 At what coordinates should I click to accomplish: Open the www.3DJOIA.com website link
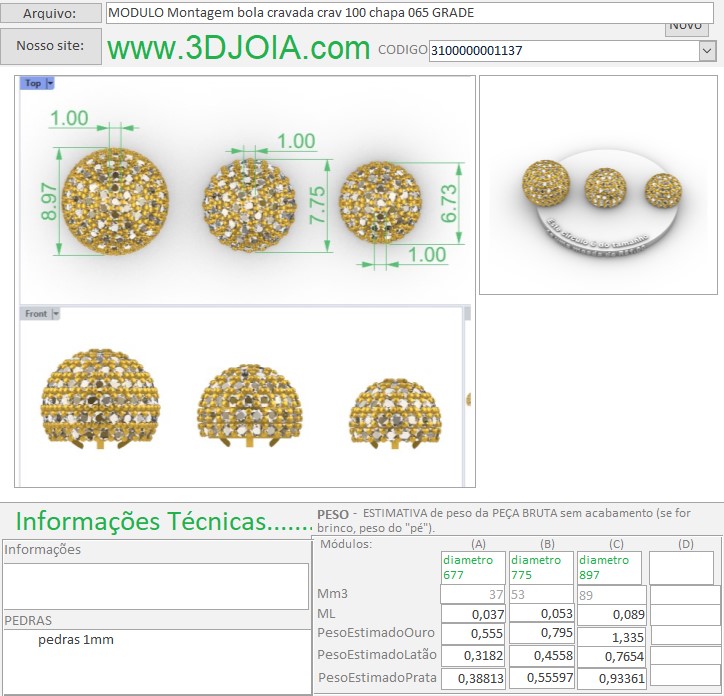(x=238, y=48)
